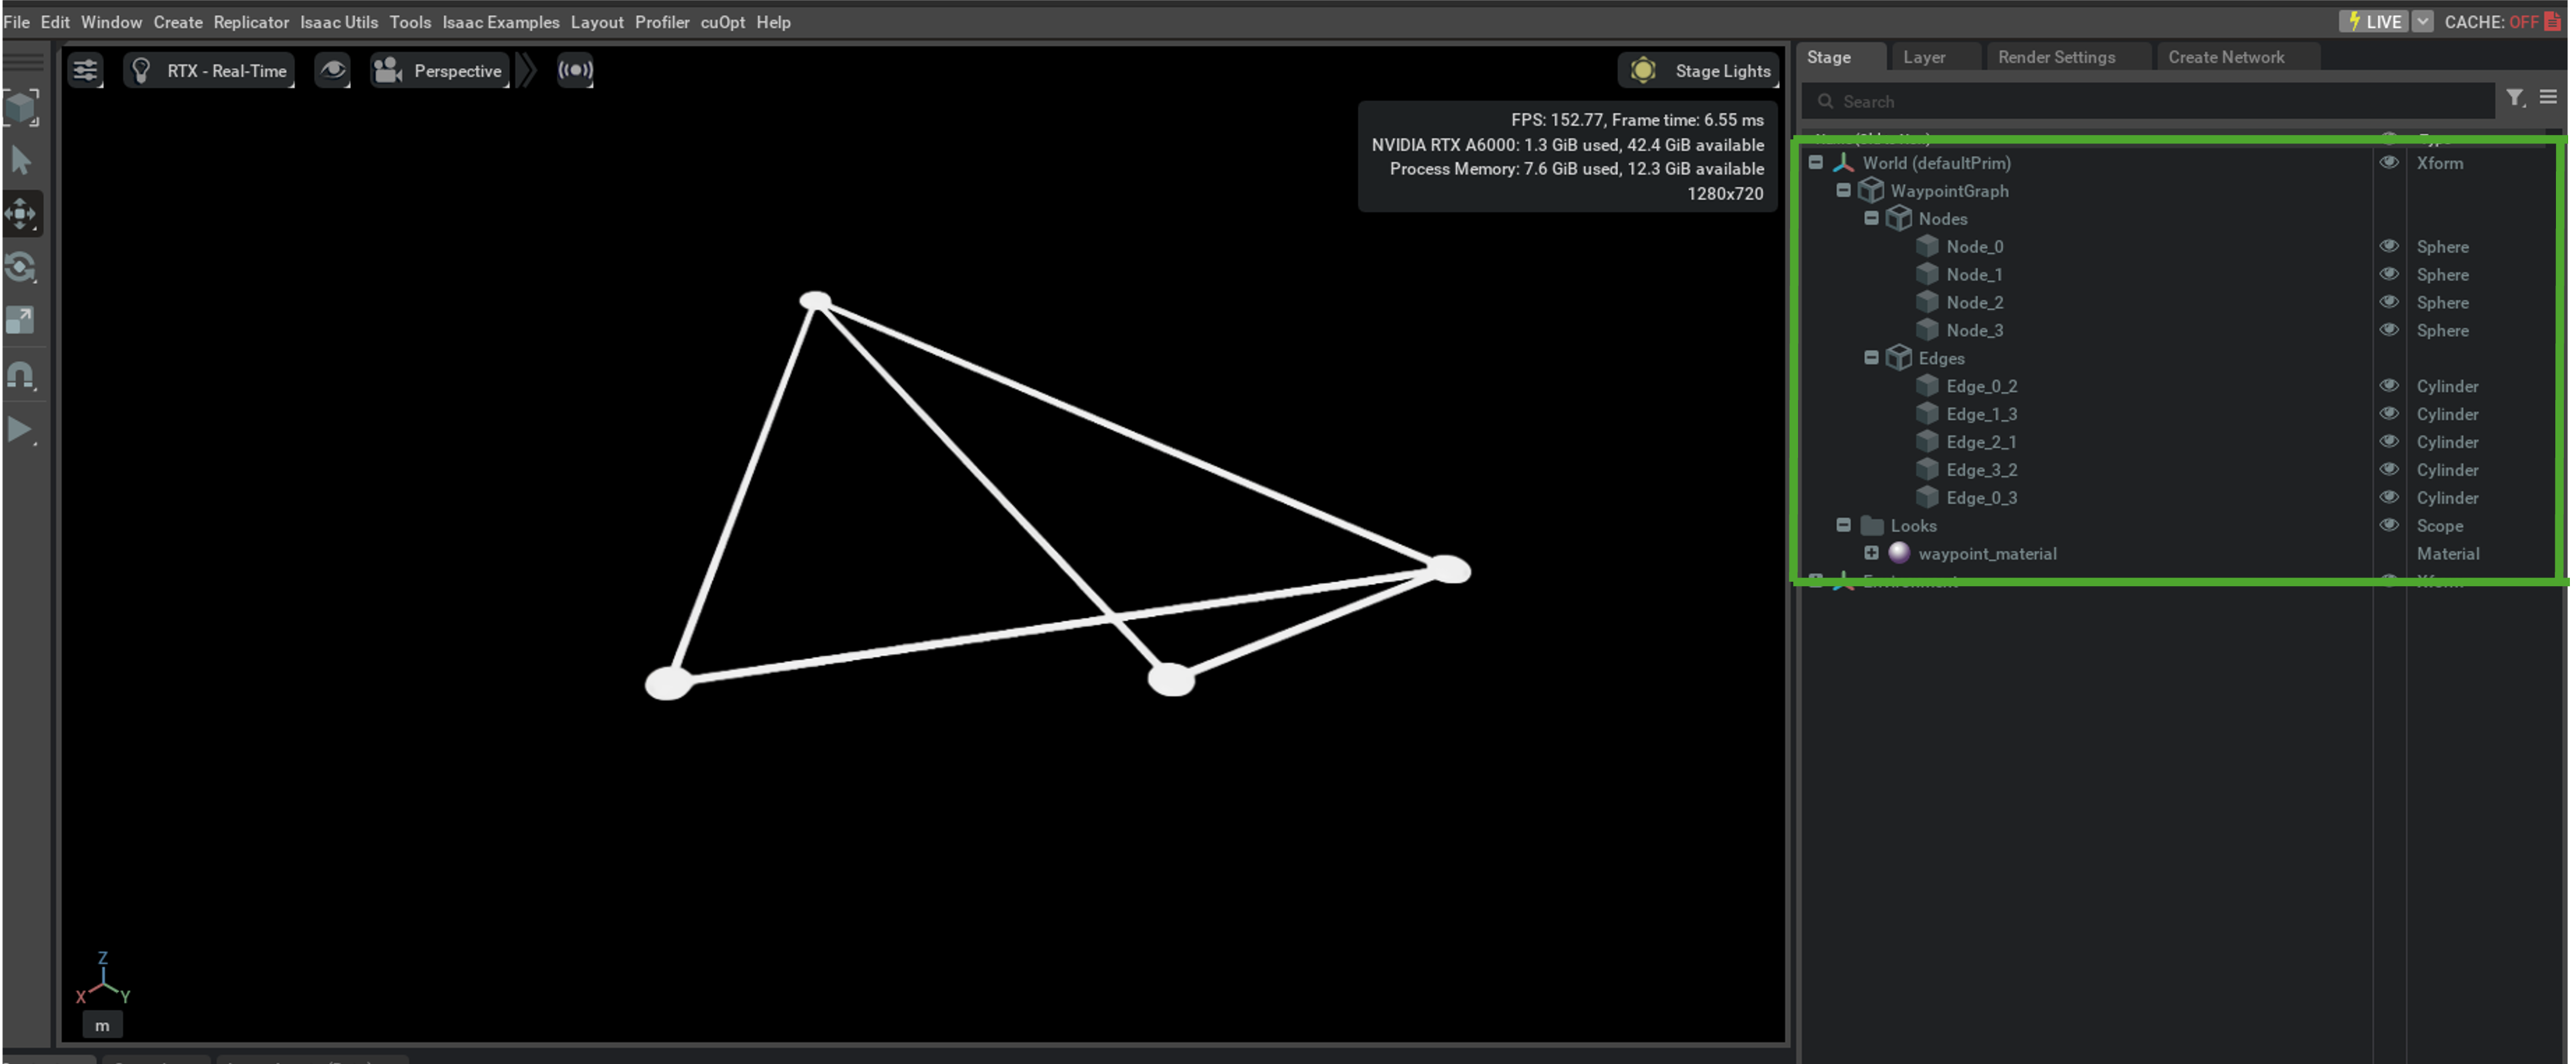The image size is (2576, 1064).
Task: Activate the Scale tool icon
Action: [x=21, y=320]
